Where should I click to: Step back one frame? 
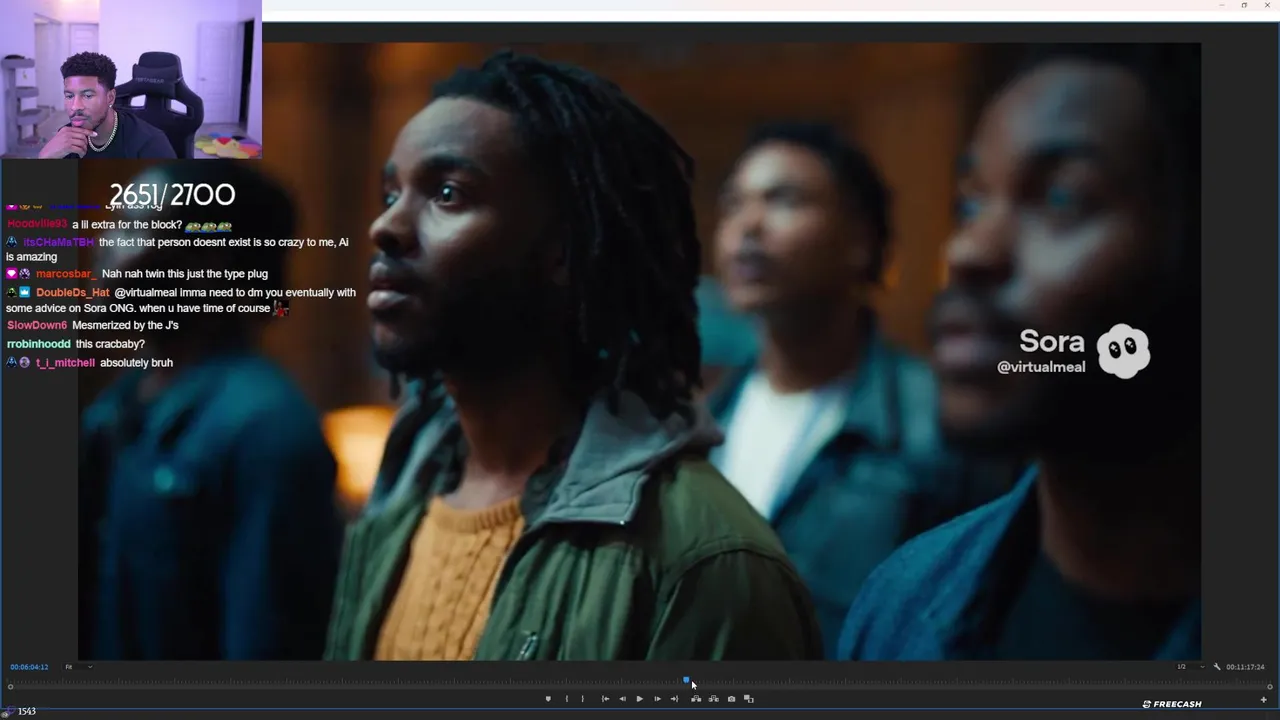click(622, 699)
